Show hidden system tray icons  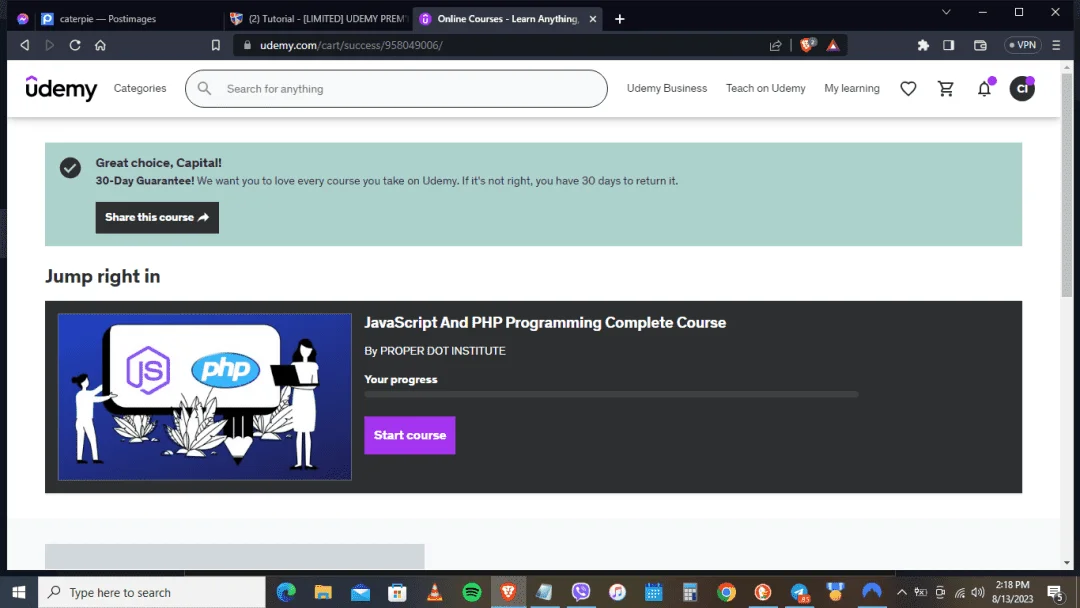[x=901, y=592]
